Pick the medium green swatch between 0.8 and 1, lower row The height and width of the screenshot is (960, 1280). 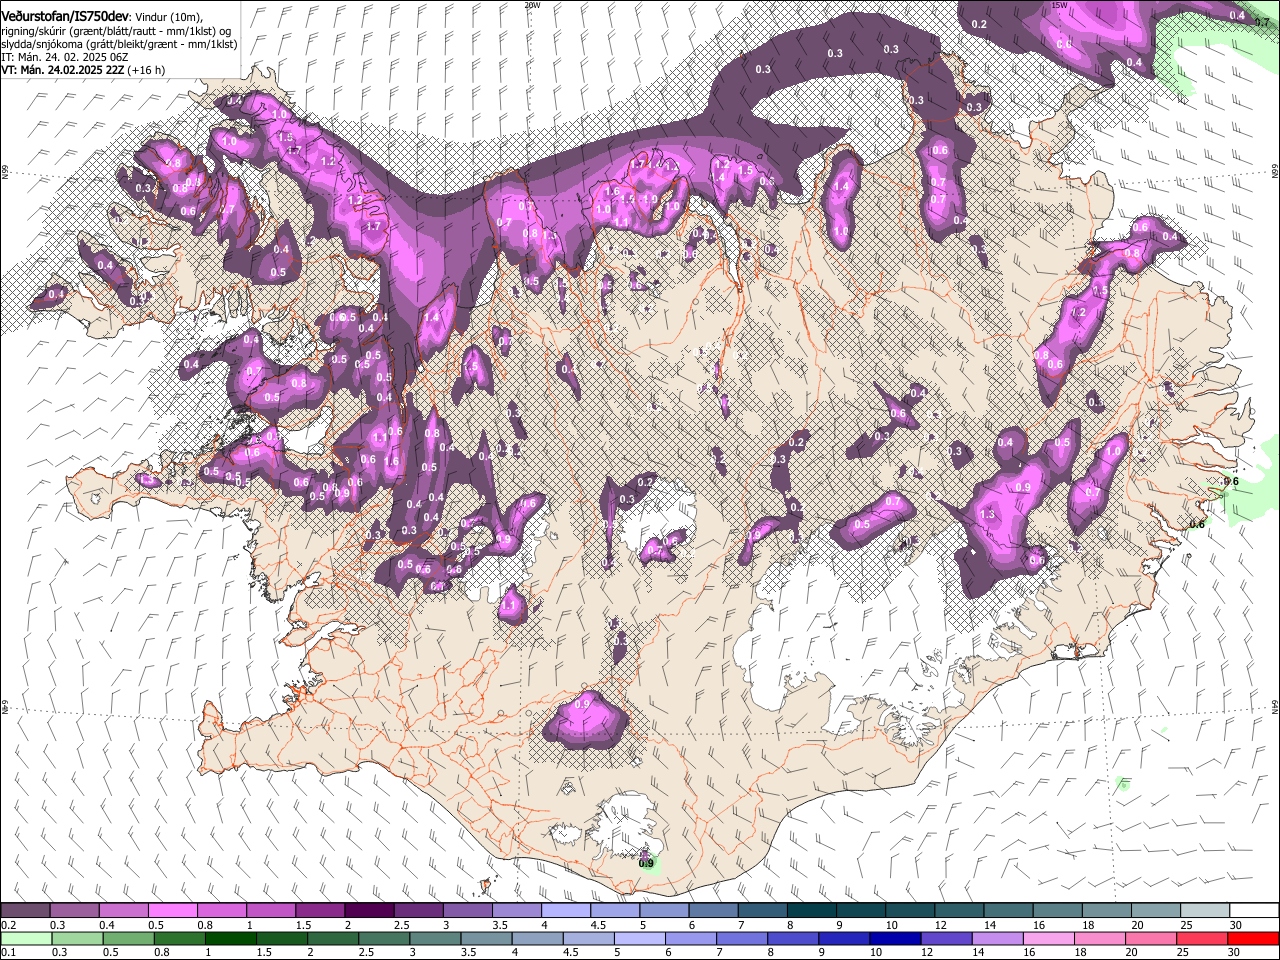tap(180, 939)
